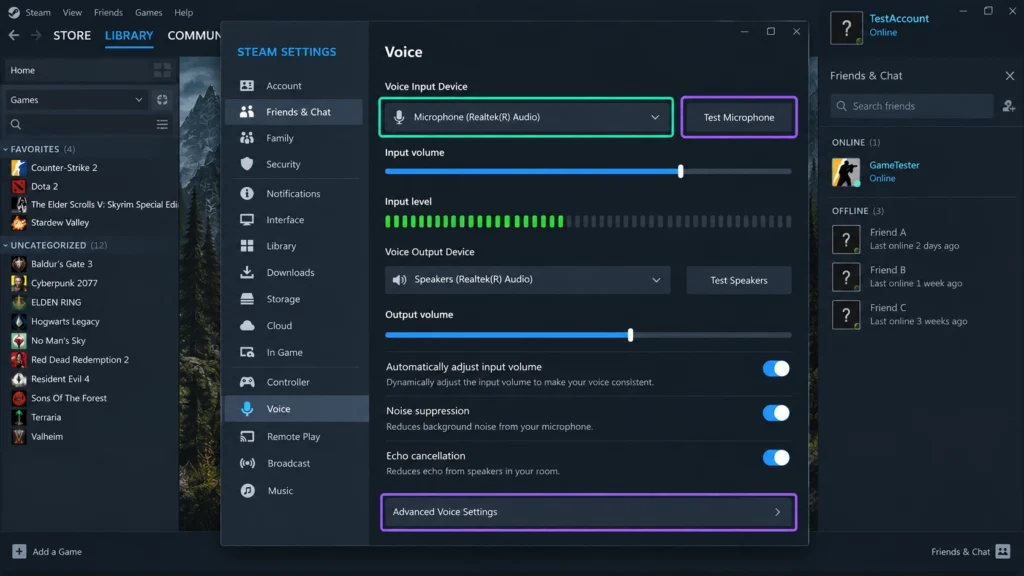Select Dota 2 in library
Screen dimensions: 1024x576
tap(44, 186)
